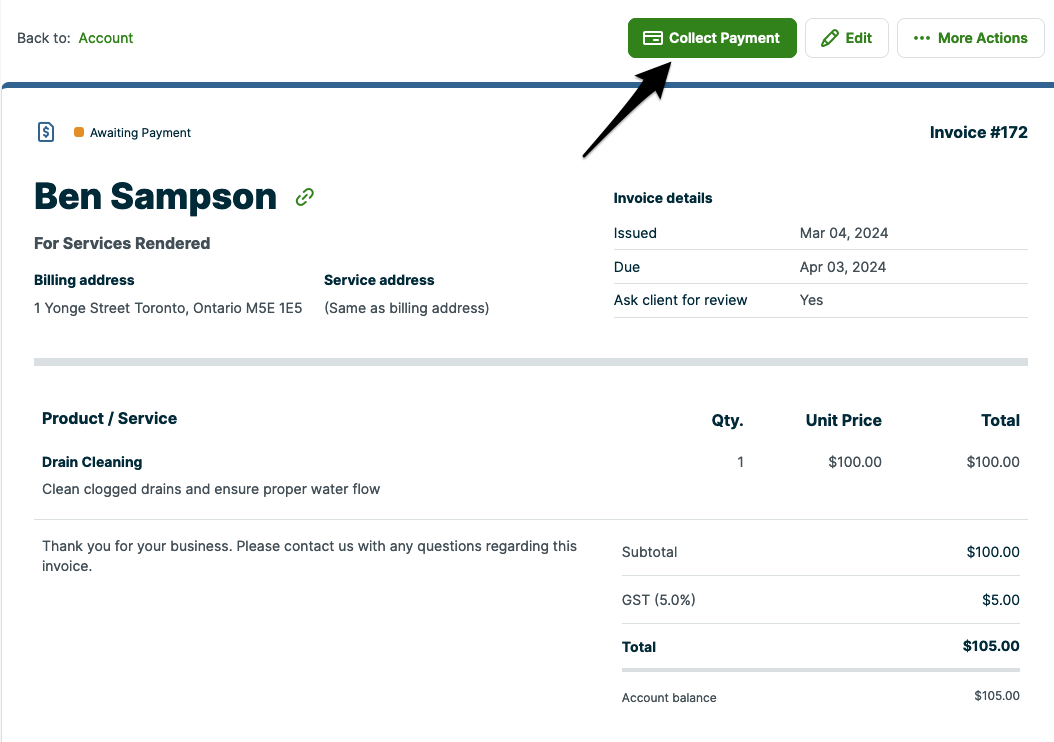Select the Total amount of $105.00

click(x=991, y=646)
